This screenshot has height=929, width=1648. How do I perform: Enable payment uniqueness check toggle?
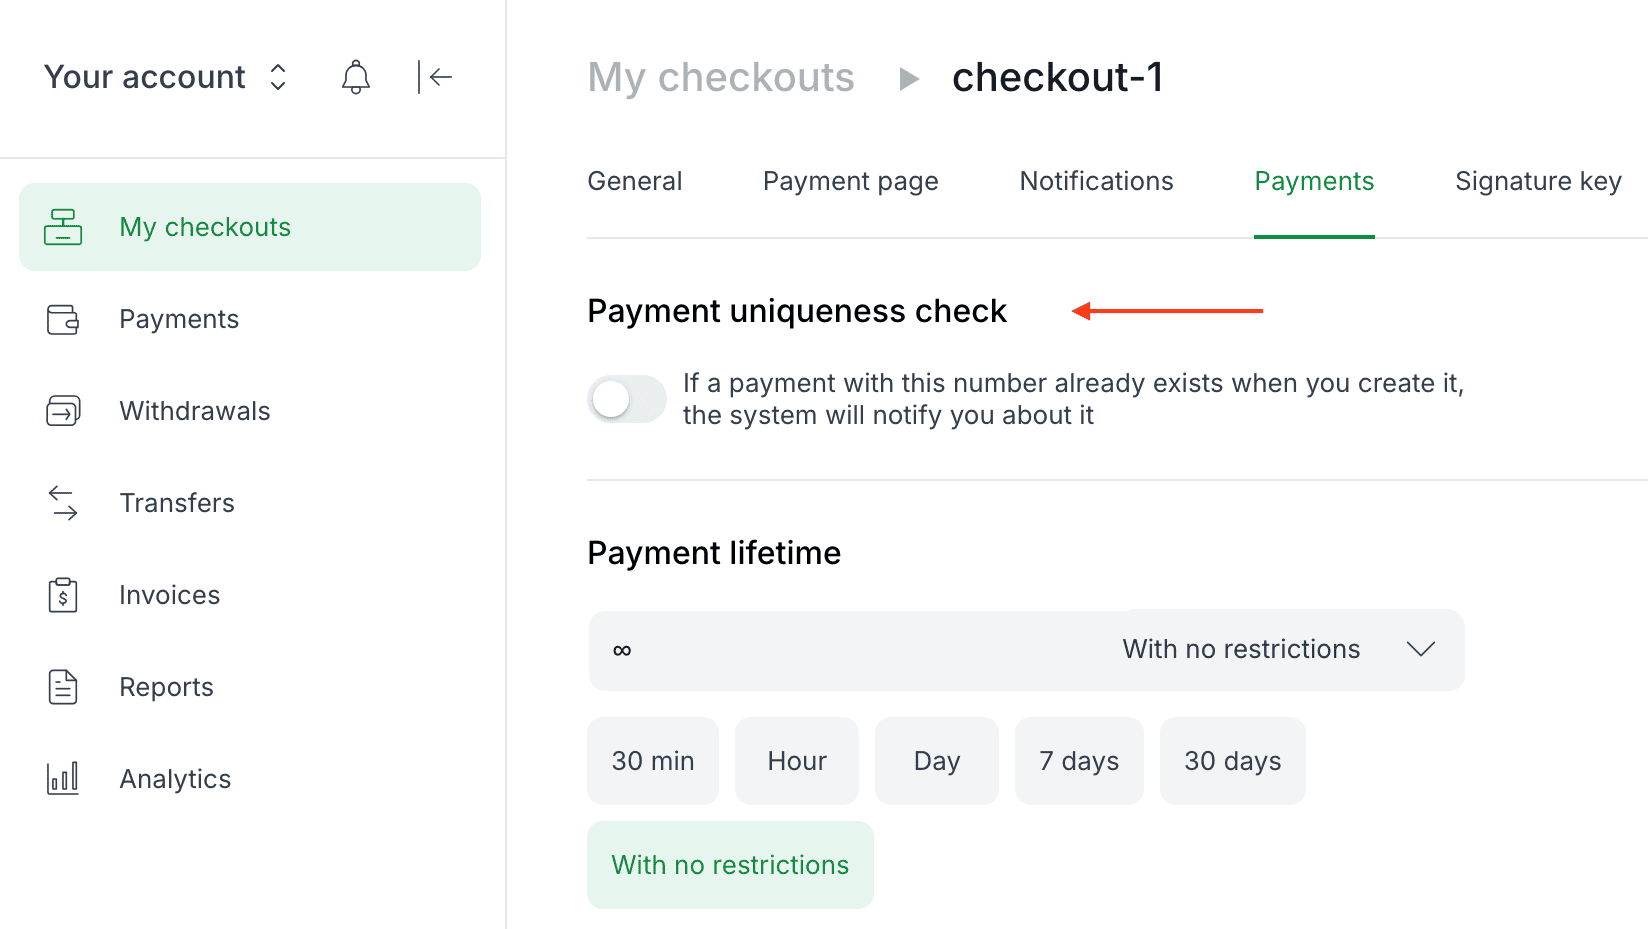tap(626, 398)
